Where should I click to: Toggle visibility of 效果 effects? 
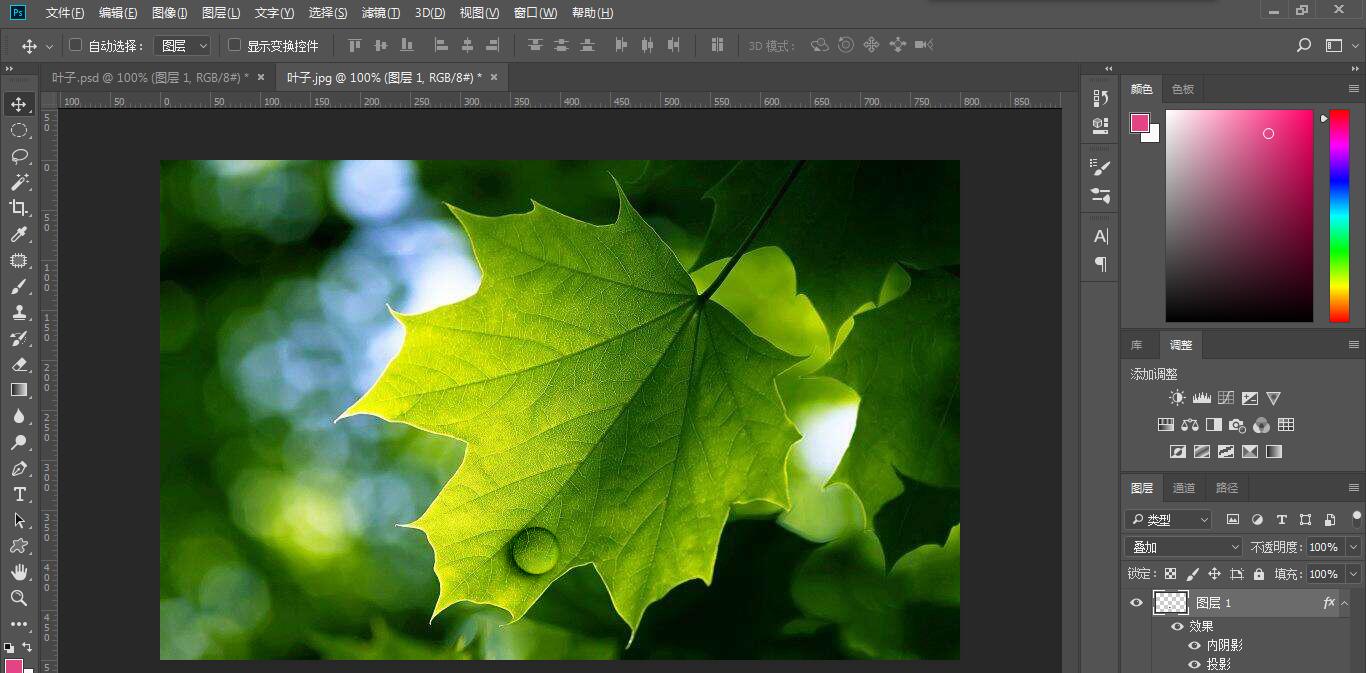[x=1177, y=626]
